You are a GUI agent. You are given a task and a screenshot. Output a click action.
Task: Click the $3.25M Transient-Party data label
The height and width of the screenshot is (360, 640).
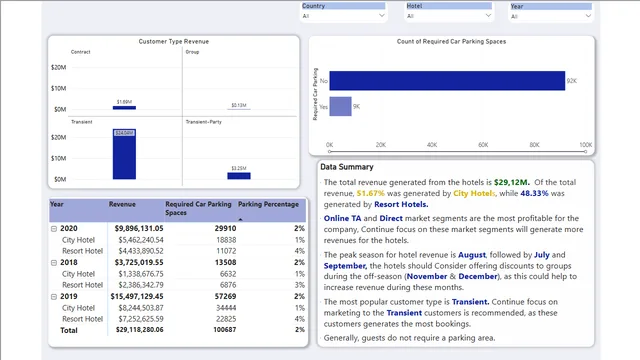pos(239,168)
